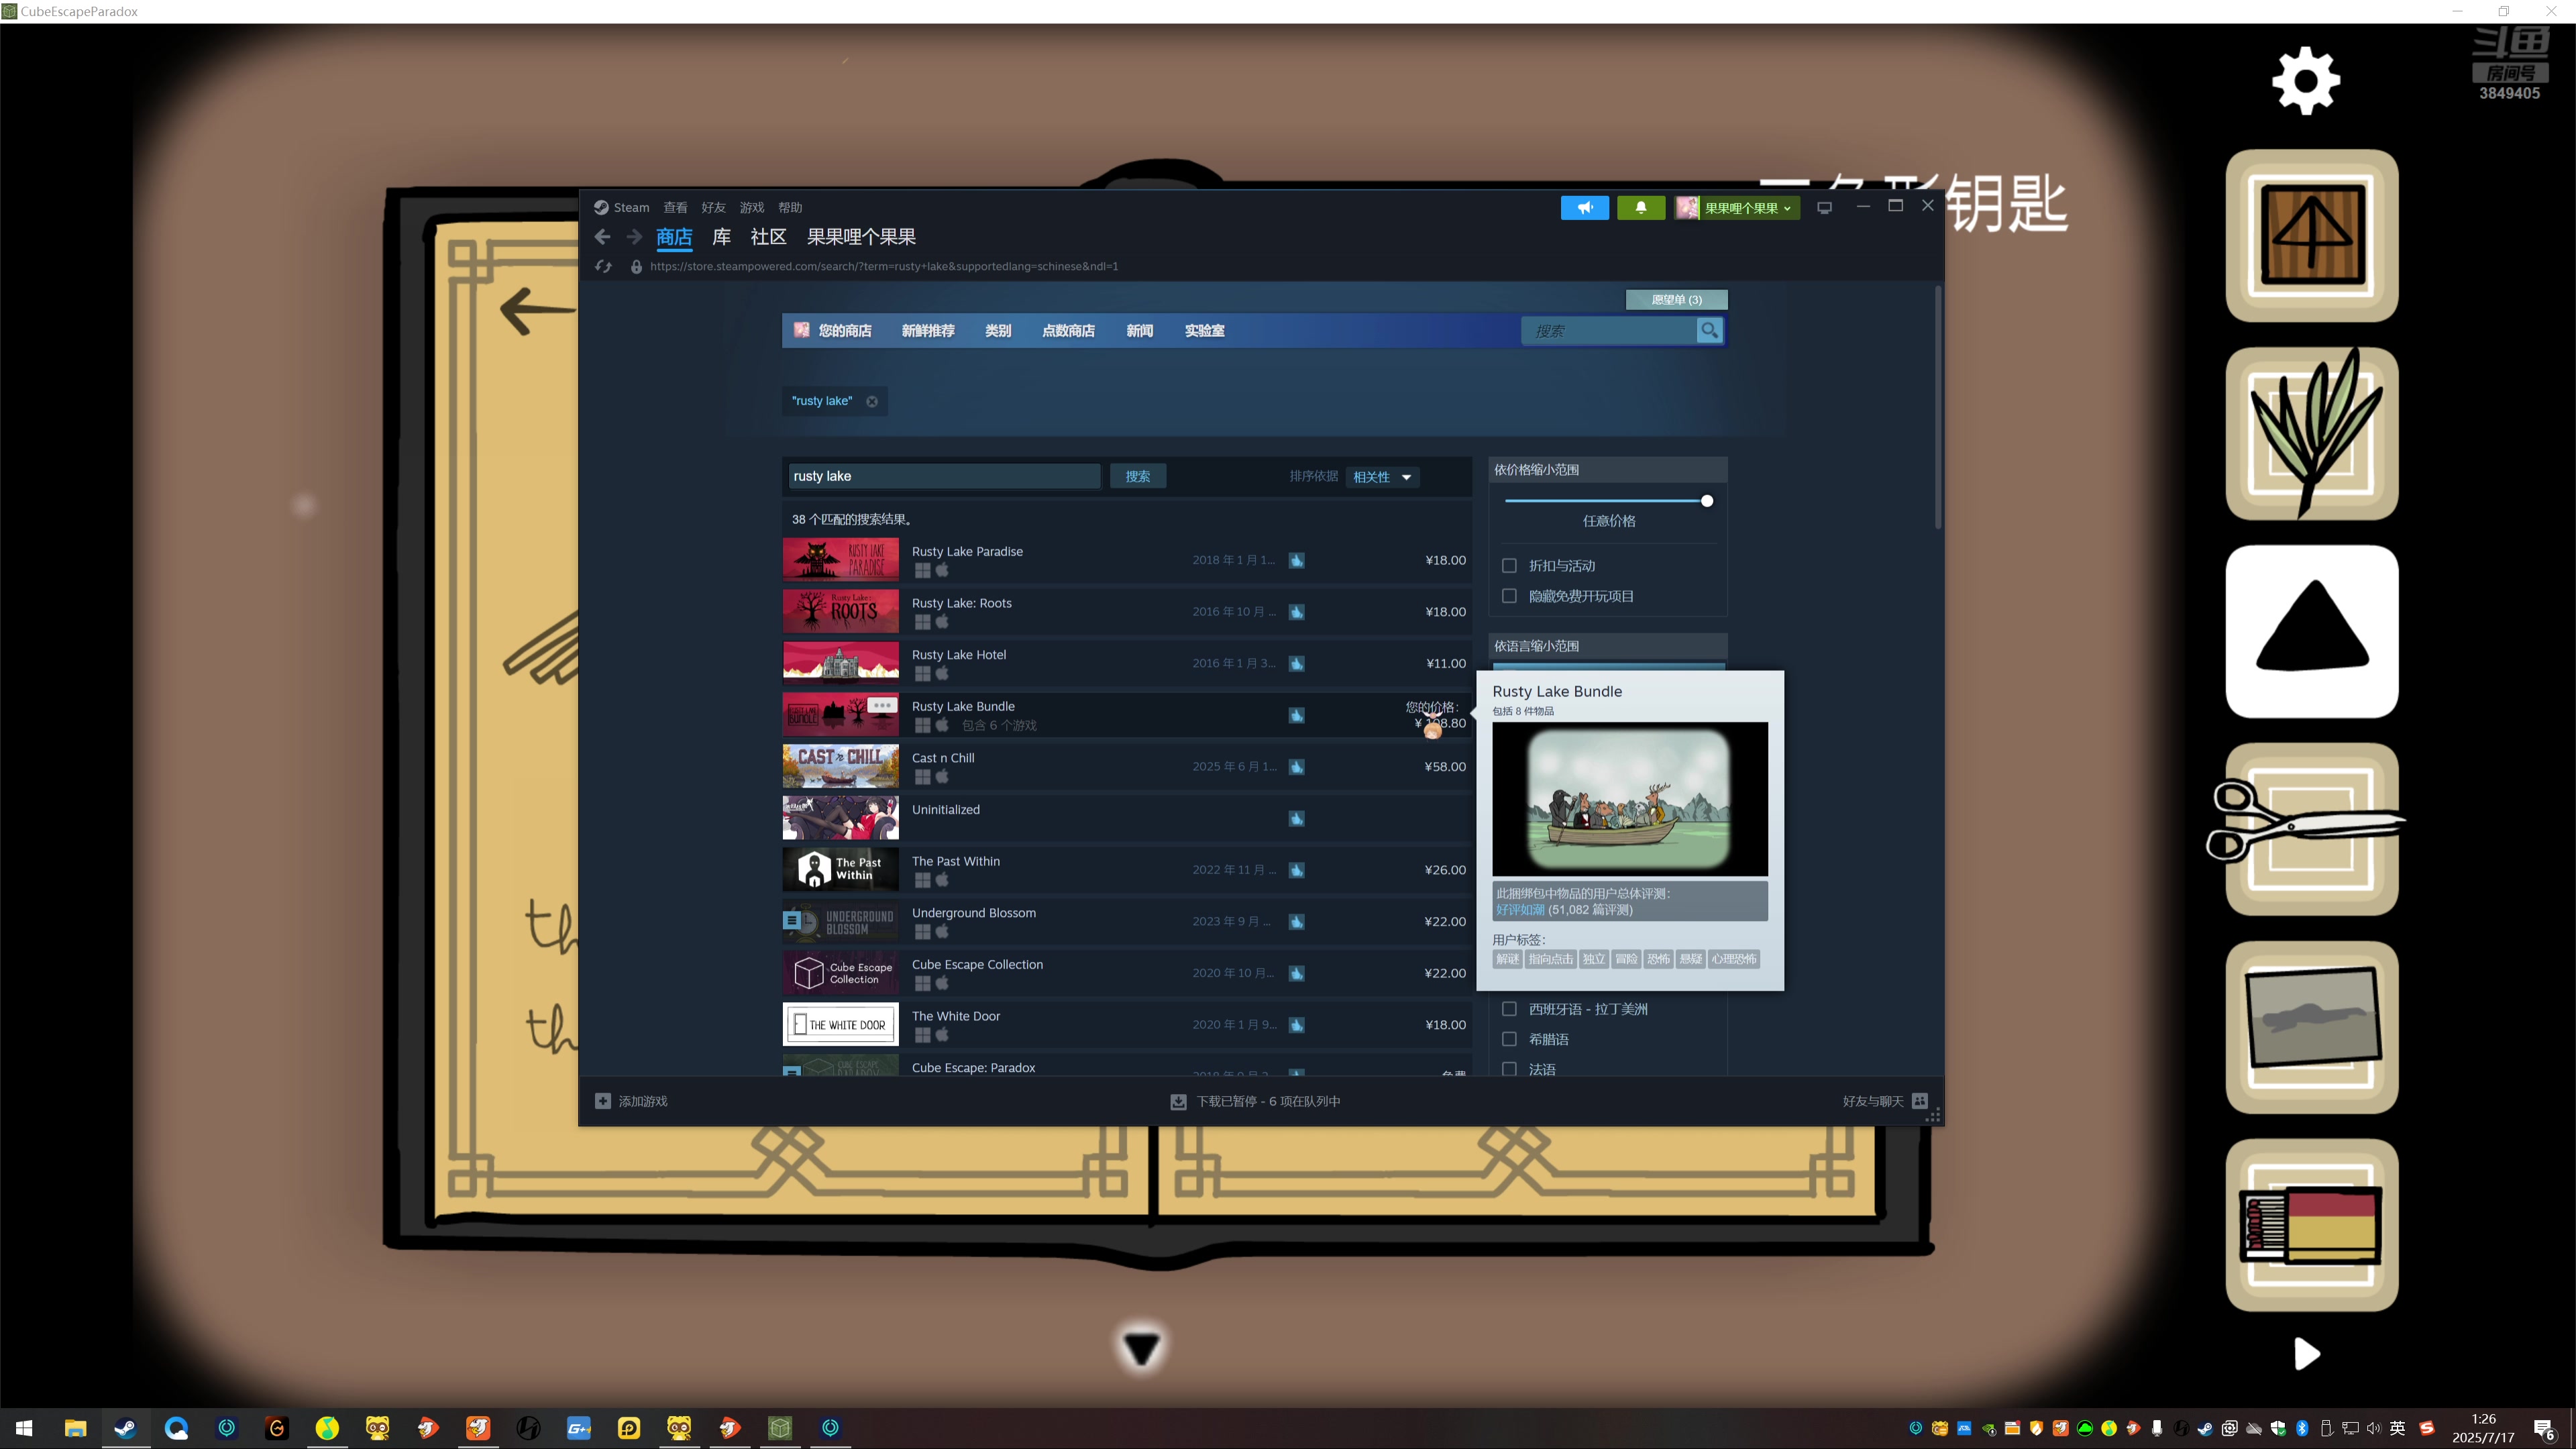Click the rusty lake search term field
Image resolution: width=2576 pixels, height=1449 pixels.
pos(944,476)
